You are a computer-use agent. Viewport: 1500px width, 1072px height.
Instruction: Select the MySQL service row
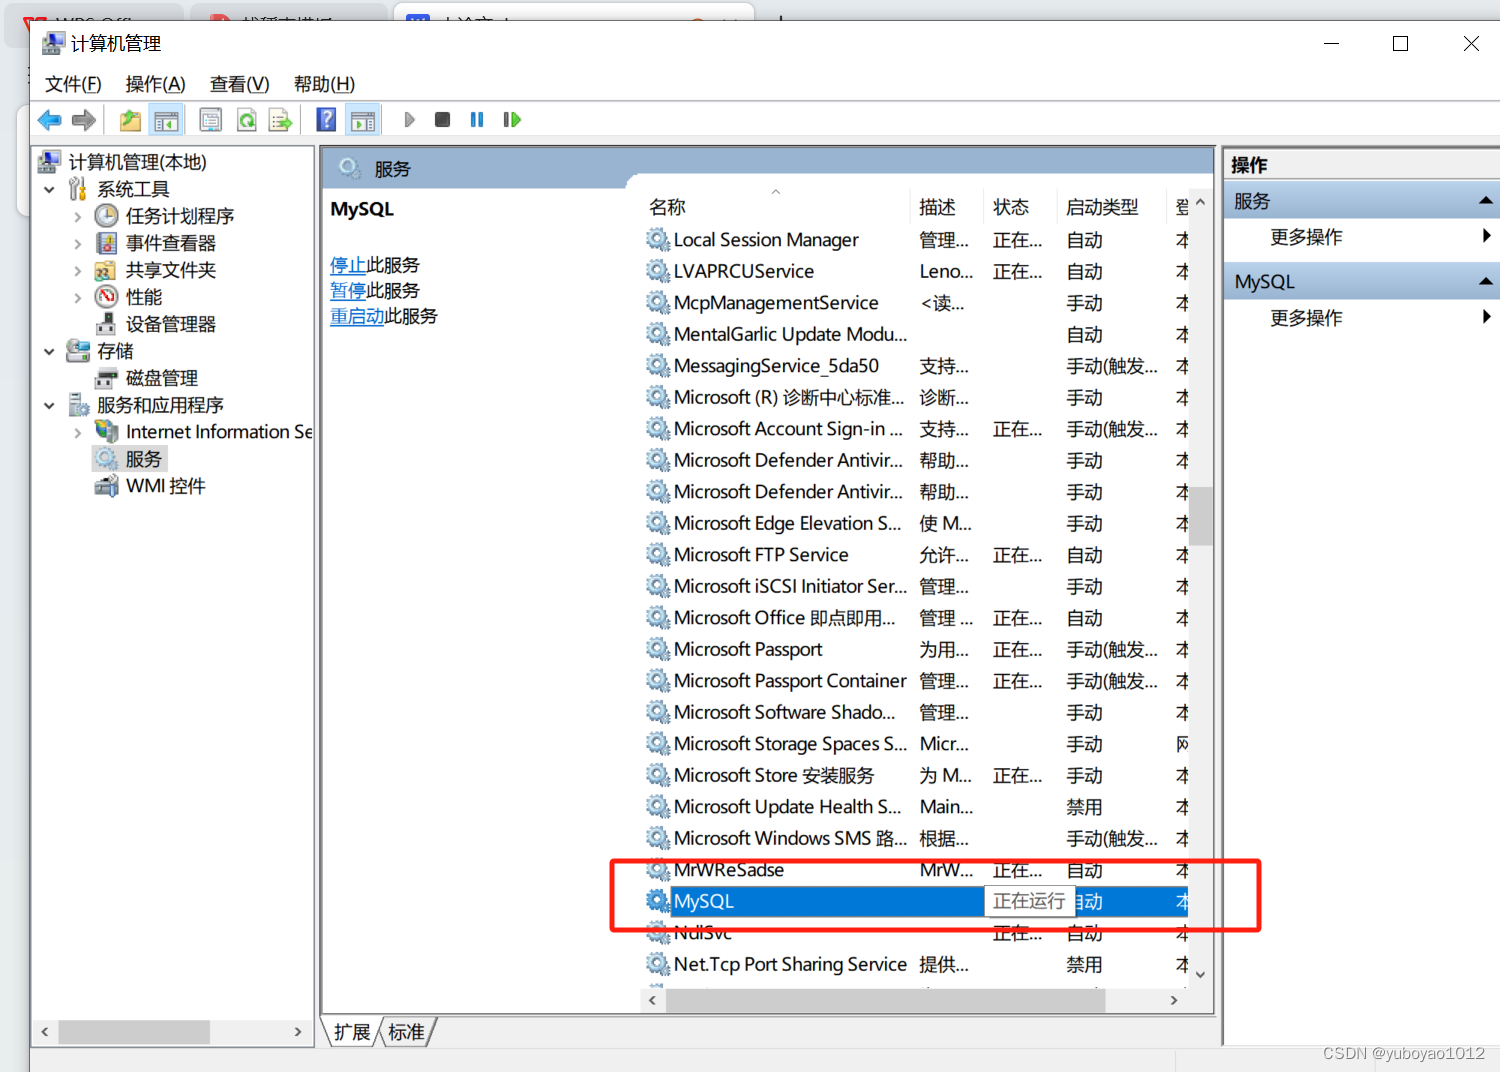pyautogui.click(x=916, y=901)
